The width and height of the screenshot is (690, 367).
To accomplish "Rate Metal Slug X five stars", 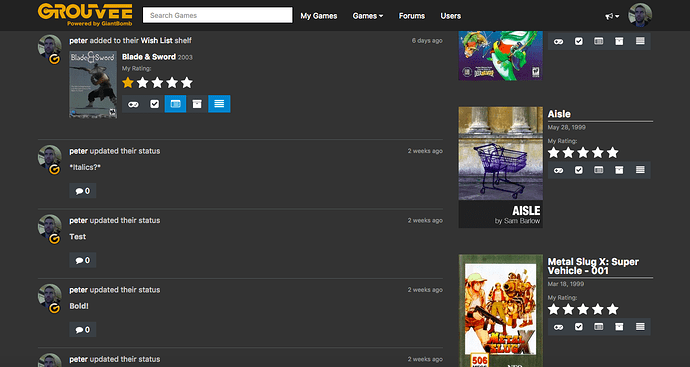I will 613,309.
